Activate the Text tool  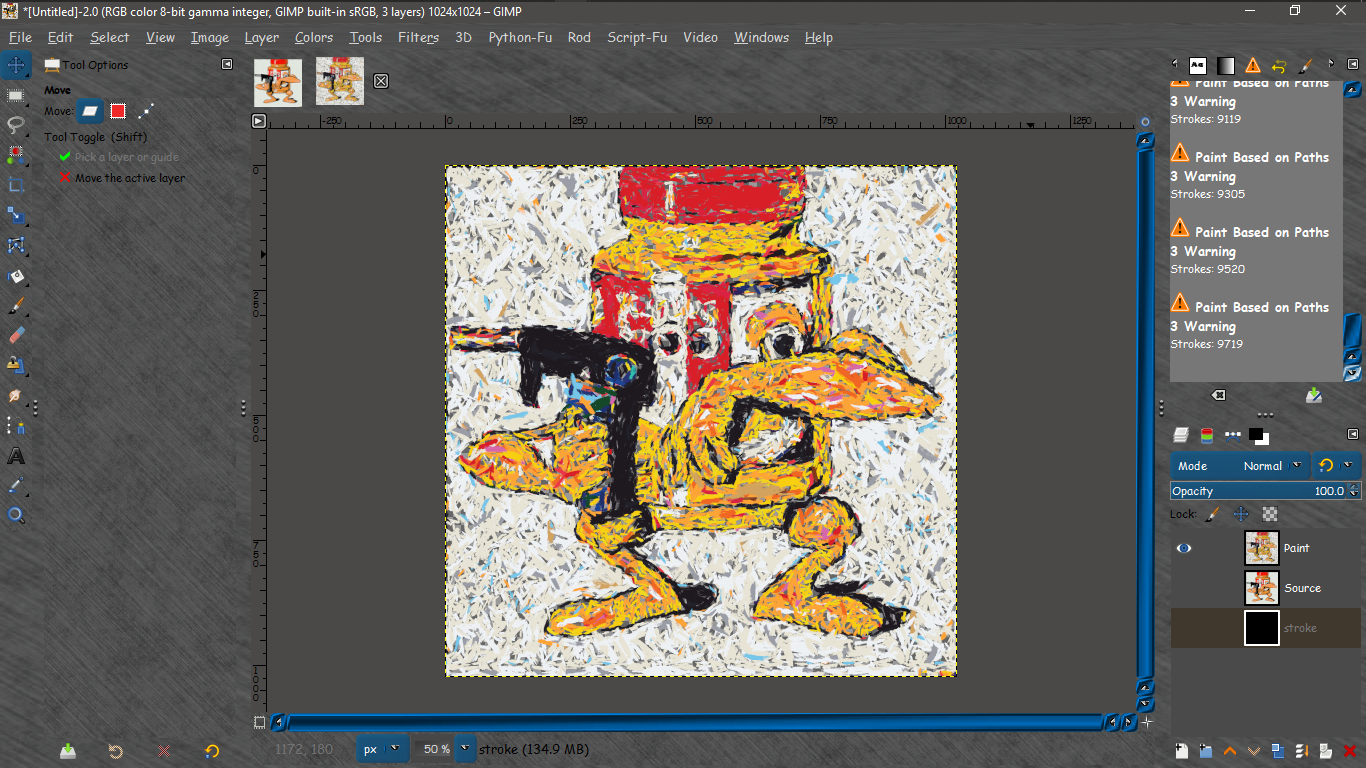click(x=16, y=456)
